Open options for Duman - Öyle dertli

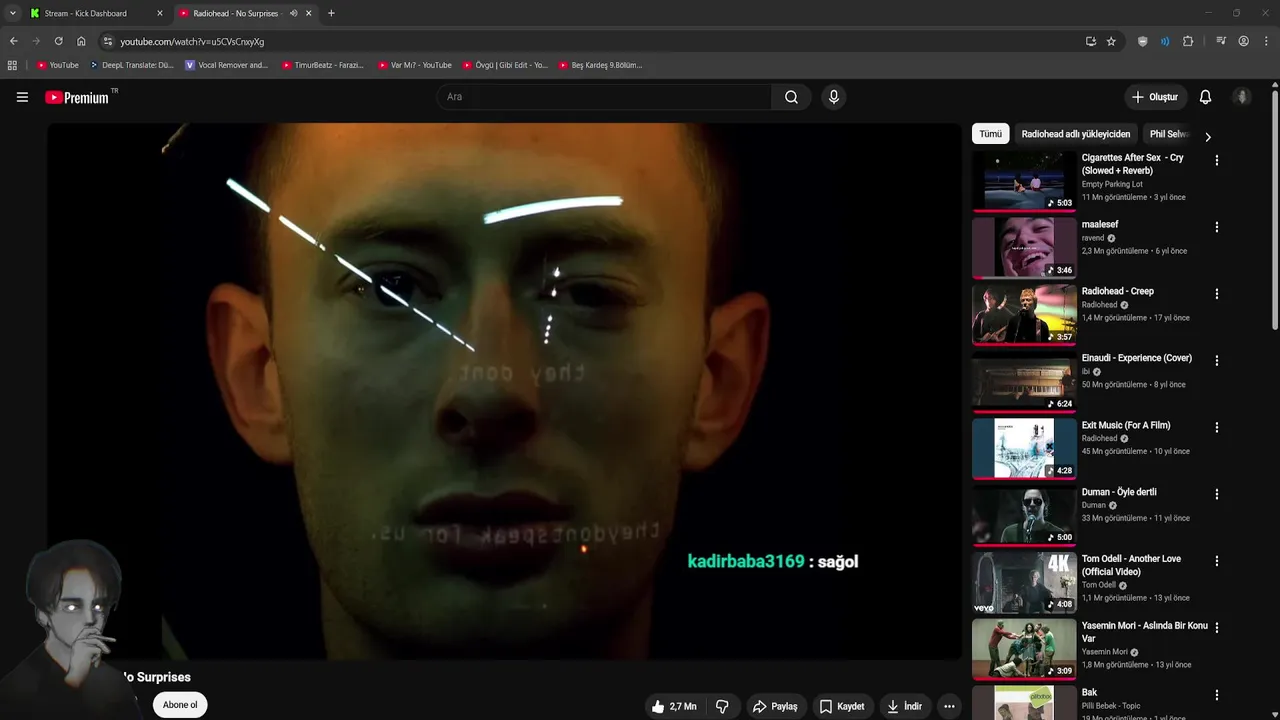pyautogui.click(x=1216, y=494)
